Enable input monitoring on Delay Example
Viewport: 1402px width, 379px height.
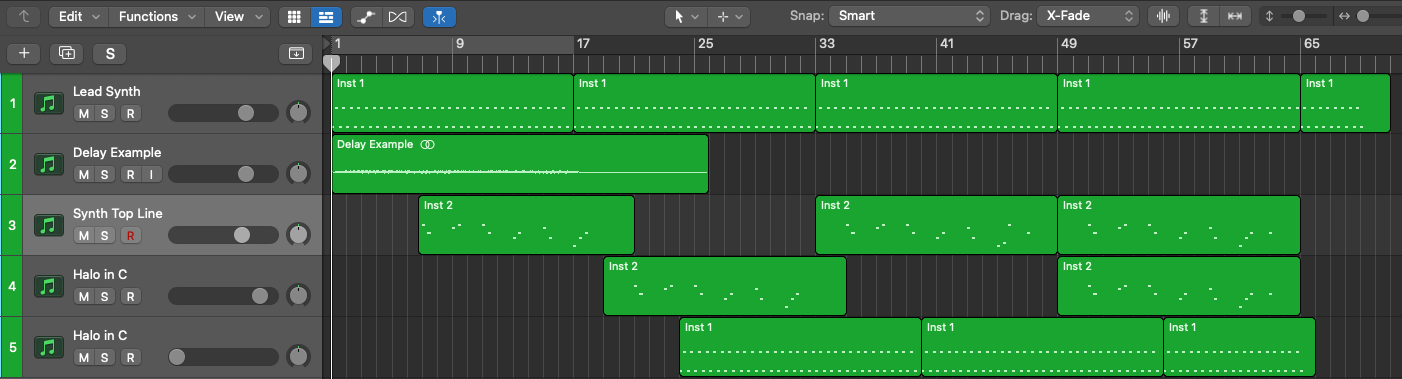151,175
